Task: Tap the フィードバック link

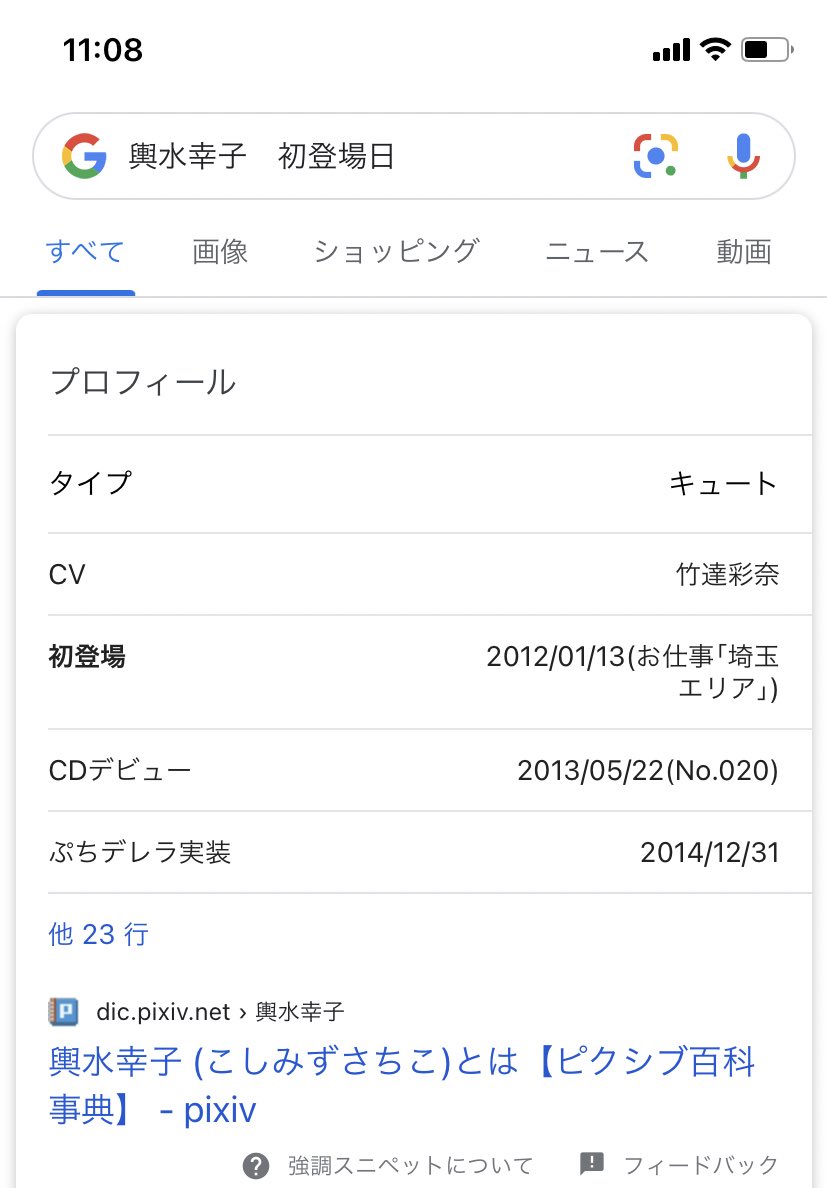Action: (701, 1165)
